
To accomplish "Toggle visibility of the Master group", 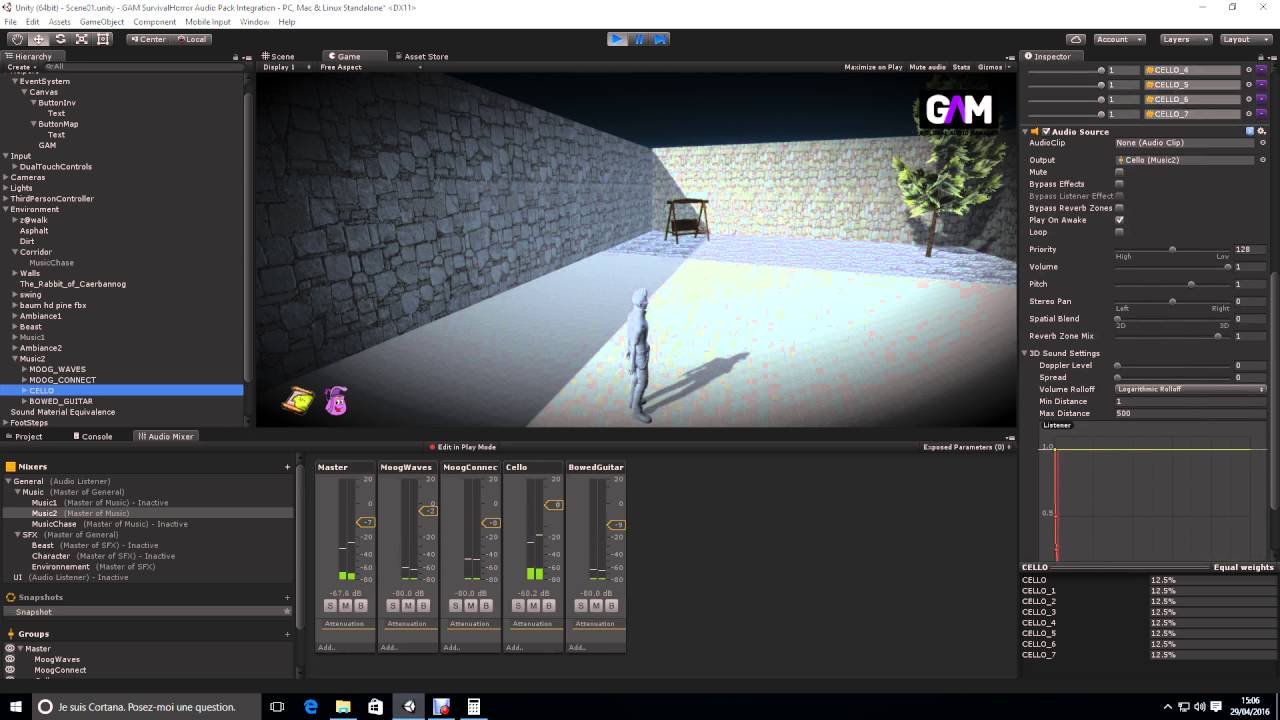I will pos(10,648).
